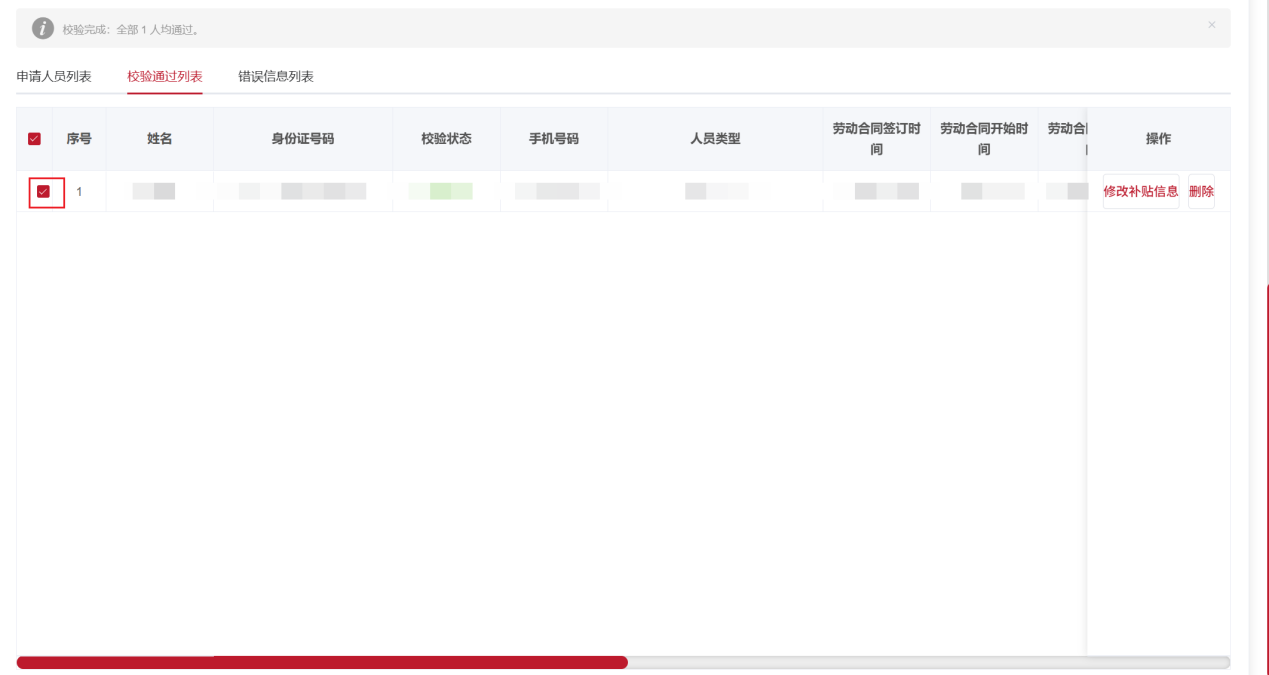Click the 删除 button for row 1
The width and height of the screenshot is (1269, 675).
(1201, 191)
